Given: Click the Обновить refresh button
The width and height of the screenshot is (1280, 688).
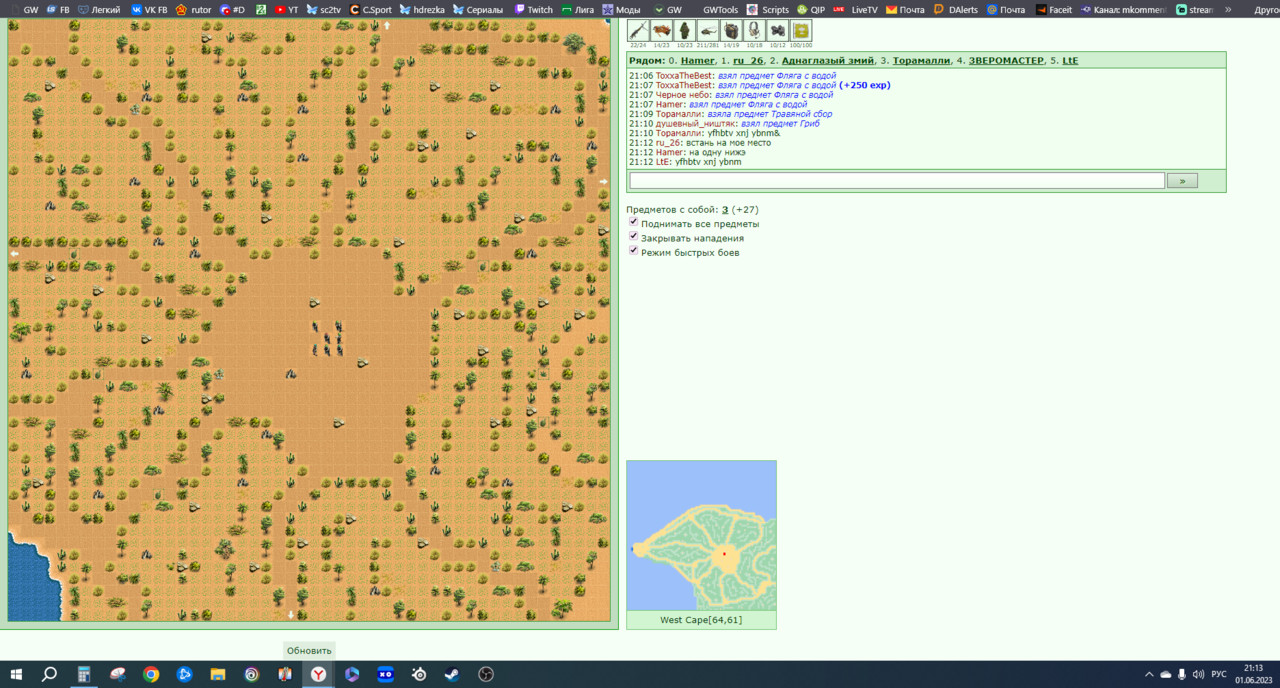Looking at the screenshot, I should pyautogui.click(x=309, y=650).
